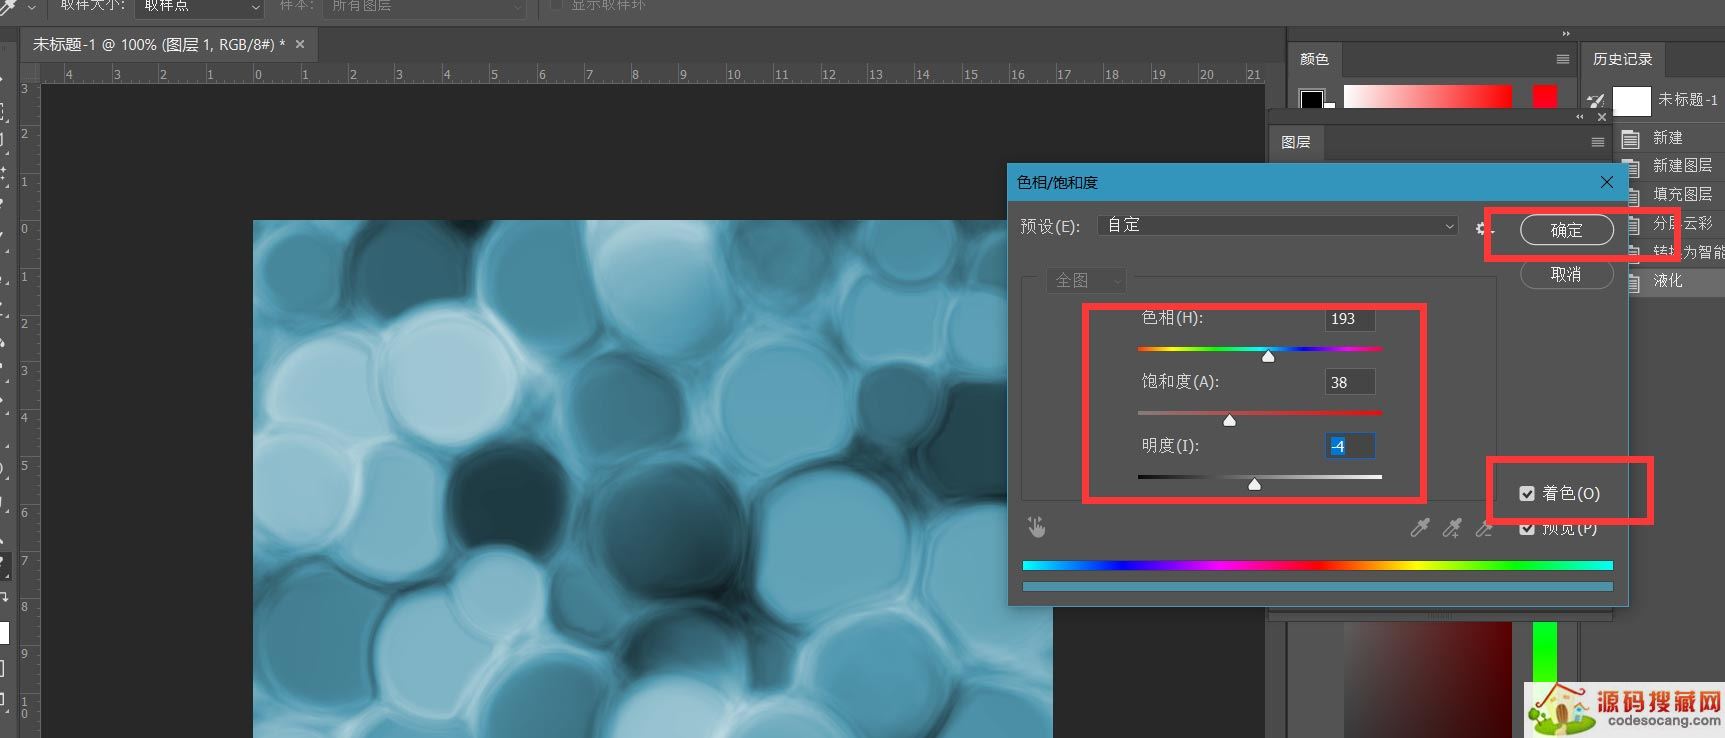Close the floating 图层 panel group
This screenshot has height=738, width=1725.
pos(1601,117)
